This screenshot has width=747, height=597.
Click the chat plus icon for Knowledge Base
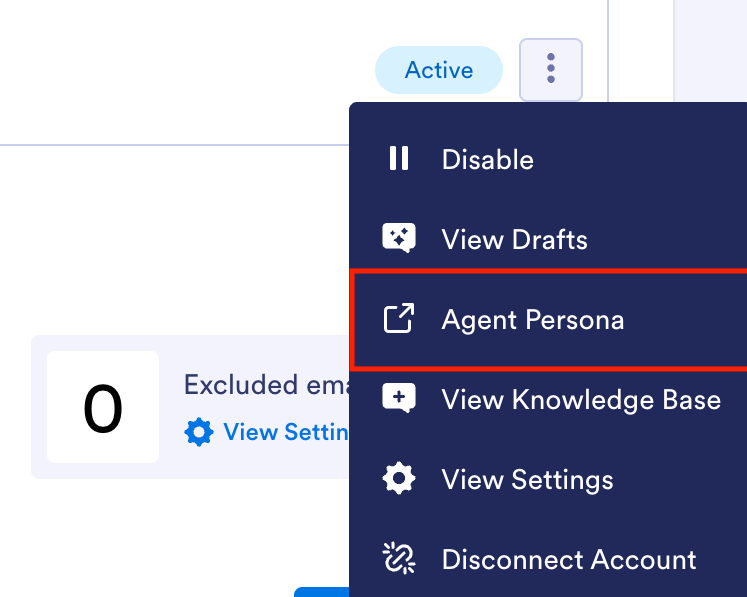point(399,399)
